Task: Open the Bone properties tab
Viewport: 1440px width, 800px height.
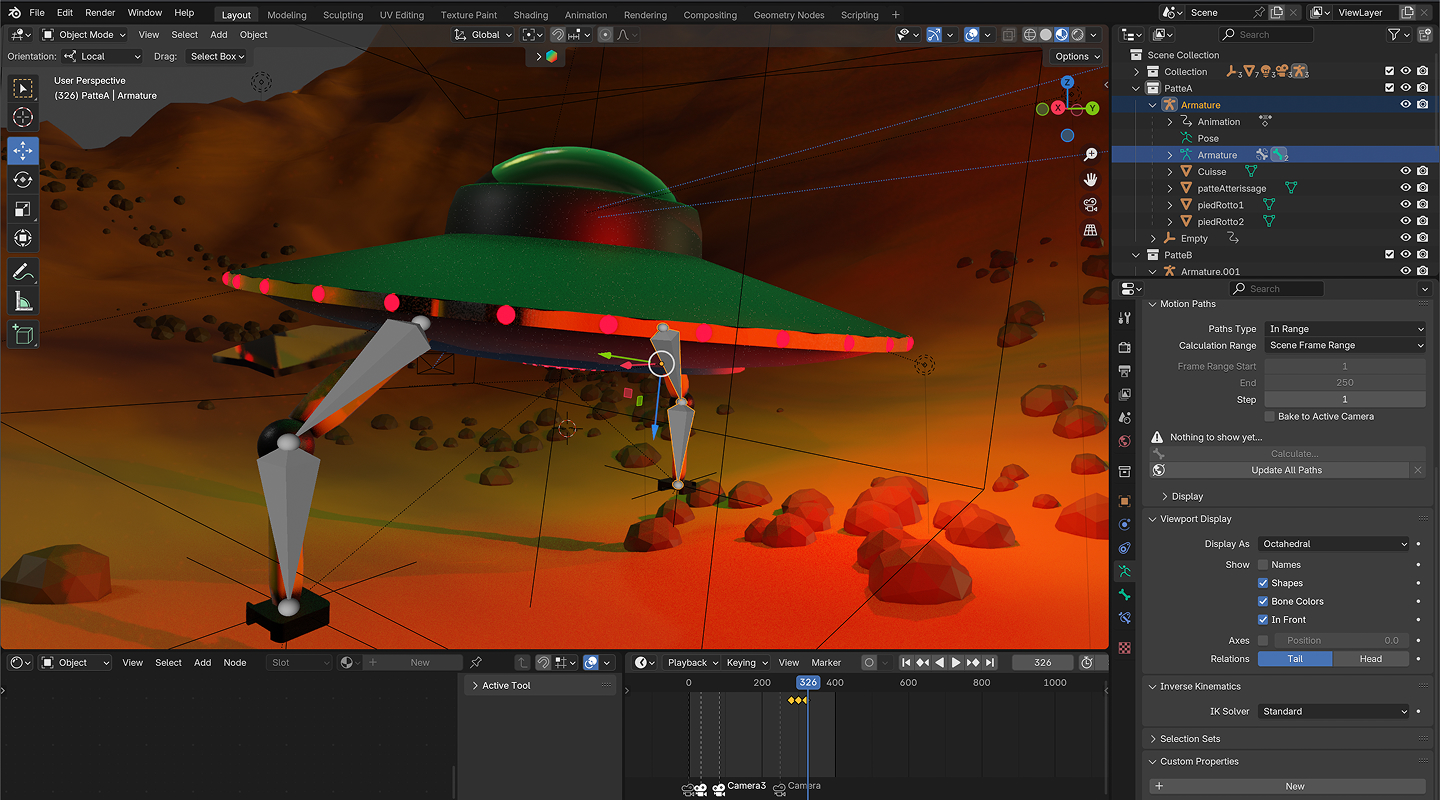Action: (x=1125, y=595)
